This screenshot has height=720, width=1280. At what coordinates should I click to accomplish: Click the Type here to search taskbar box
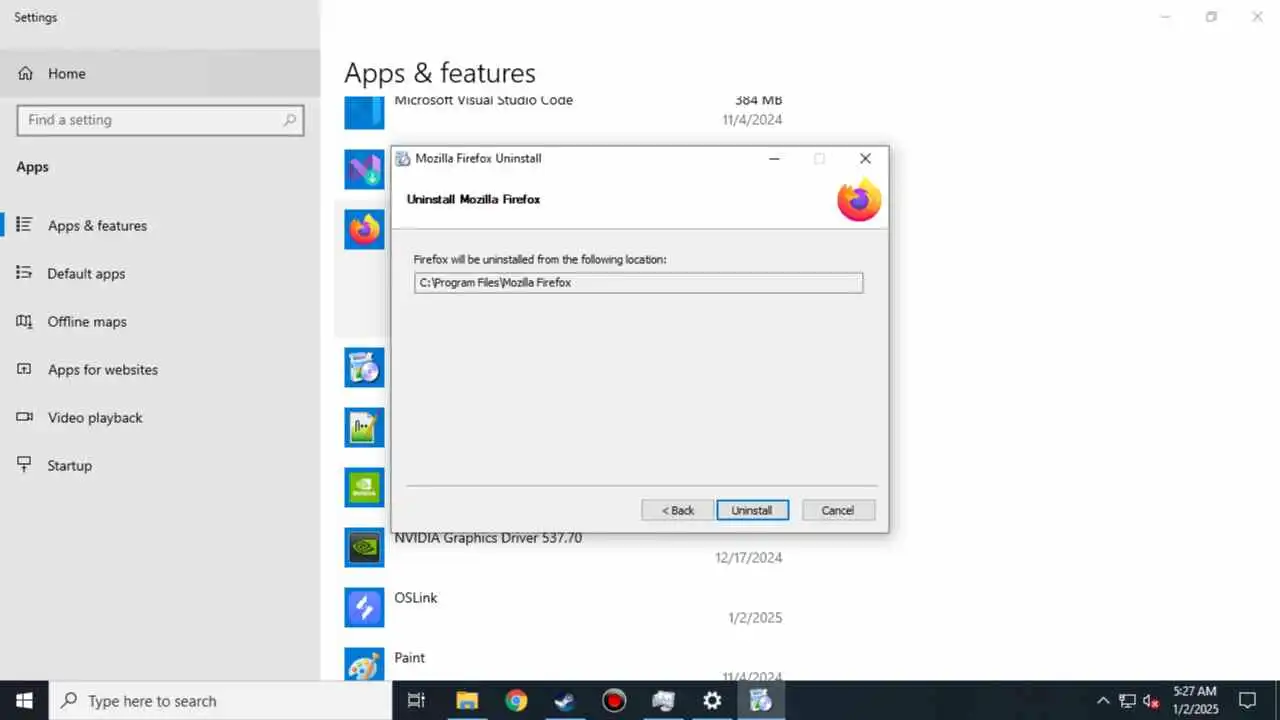tap(220, 701)
